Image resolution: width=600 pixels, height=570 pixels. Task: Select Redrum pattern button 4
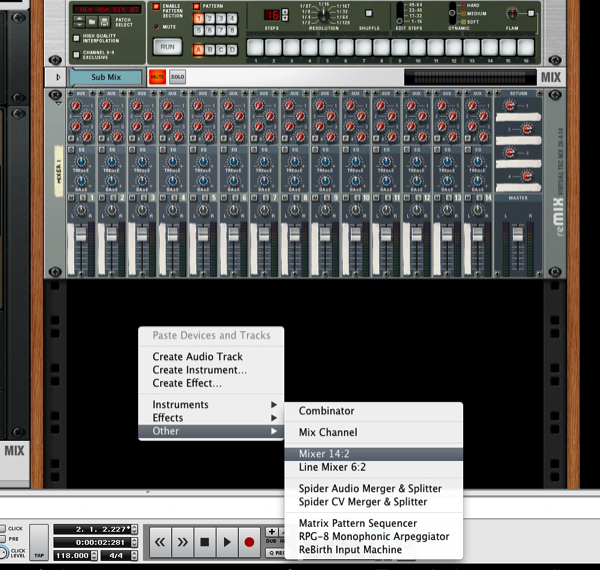tap(232, 18)
